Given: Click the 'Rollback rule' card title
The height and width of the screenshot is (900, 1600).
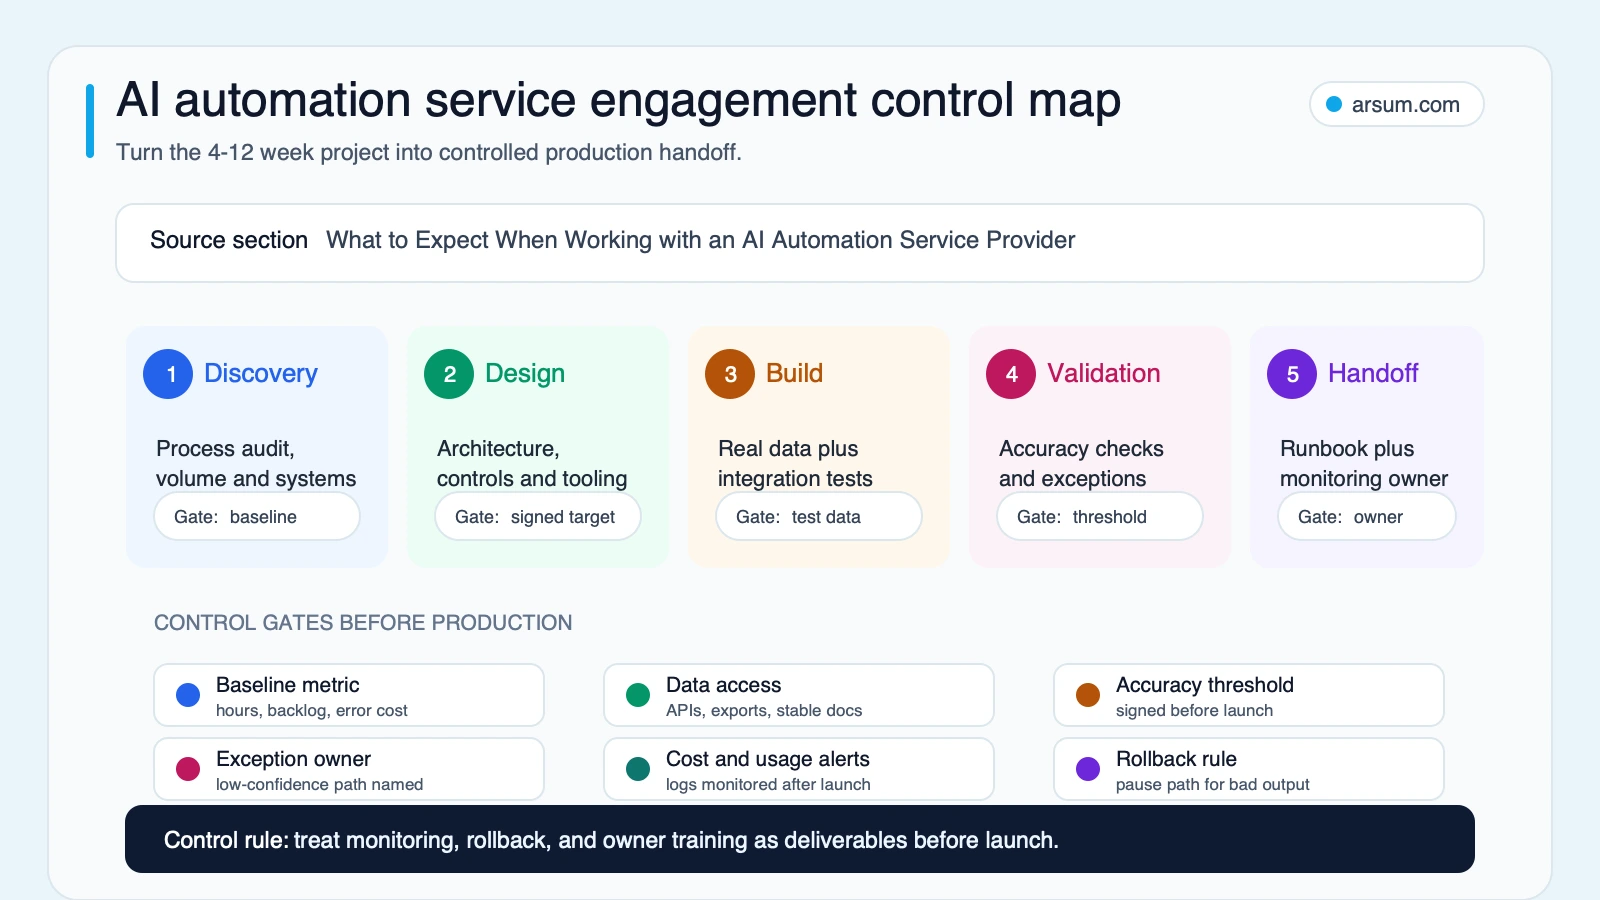Looking at the screenshot, I should click(1177, 759).
